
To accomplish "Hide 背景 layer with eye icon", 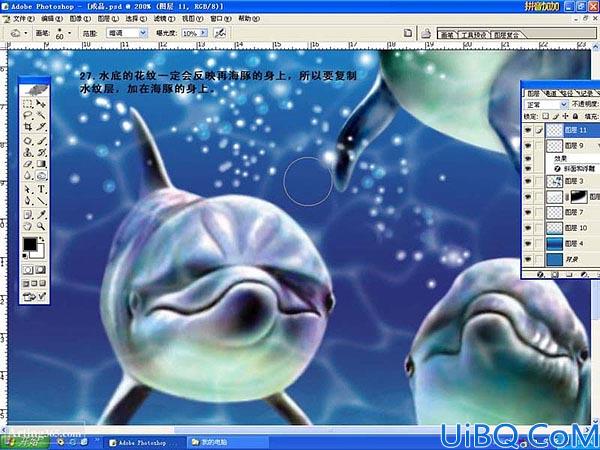I will click(528, 259).
